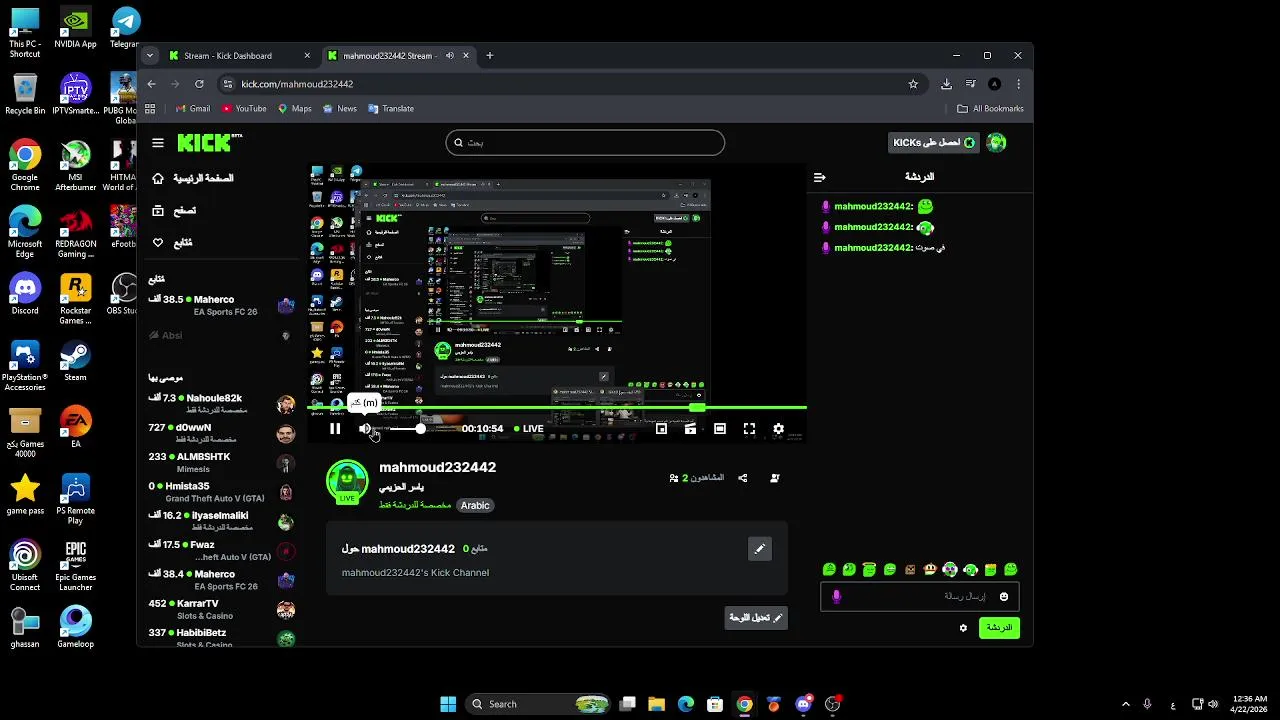
Task: Open the emoji picker in chat input
Action: point(1004,597)
